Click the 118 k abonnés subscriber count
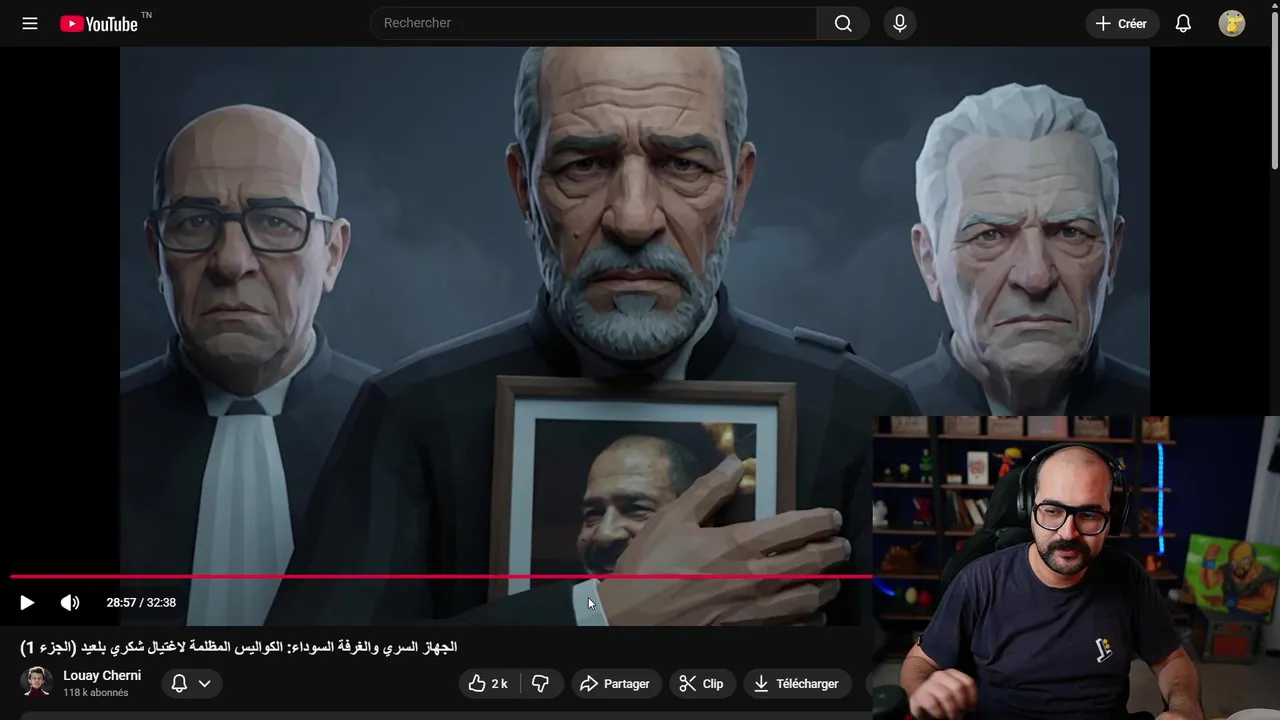The width and height of the screenshot is (1280, 720). 96,692
